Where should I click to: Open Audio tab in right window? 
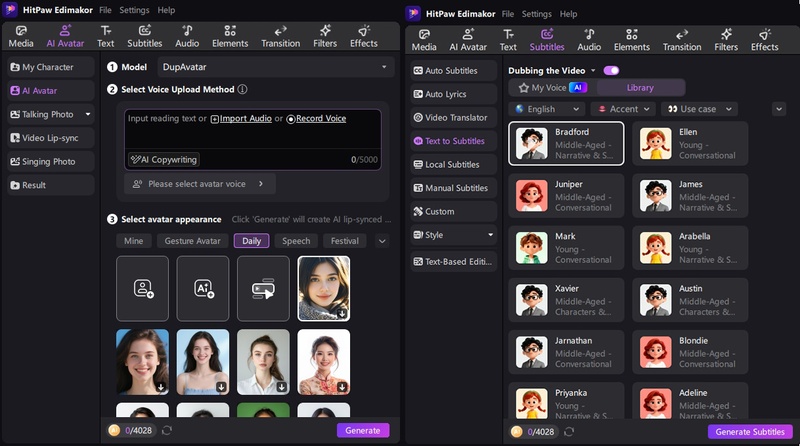pyautogui.click(x=589, y=40)
